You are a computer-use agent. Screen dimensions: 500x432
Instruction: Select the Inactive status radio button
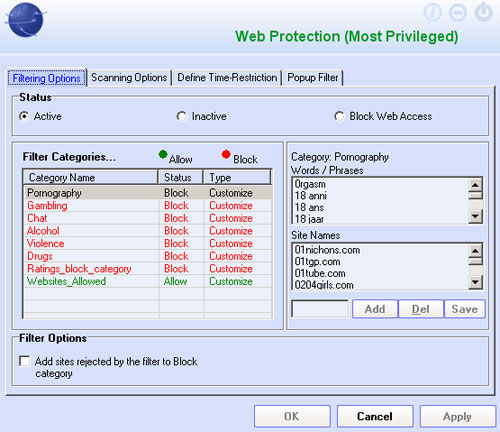pyautogui.click(x=182, y=116)
